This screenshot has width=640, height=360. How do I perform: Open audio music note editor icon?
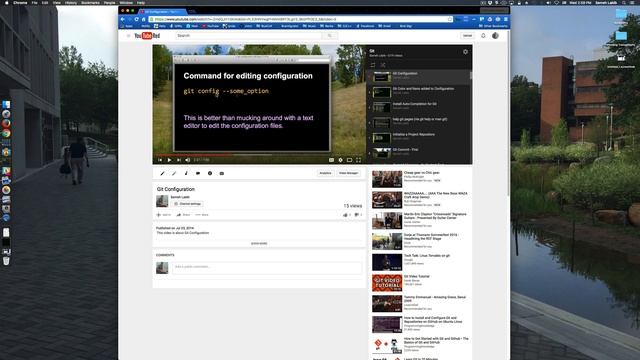point(186,173)
